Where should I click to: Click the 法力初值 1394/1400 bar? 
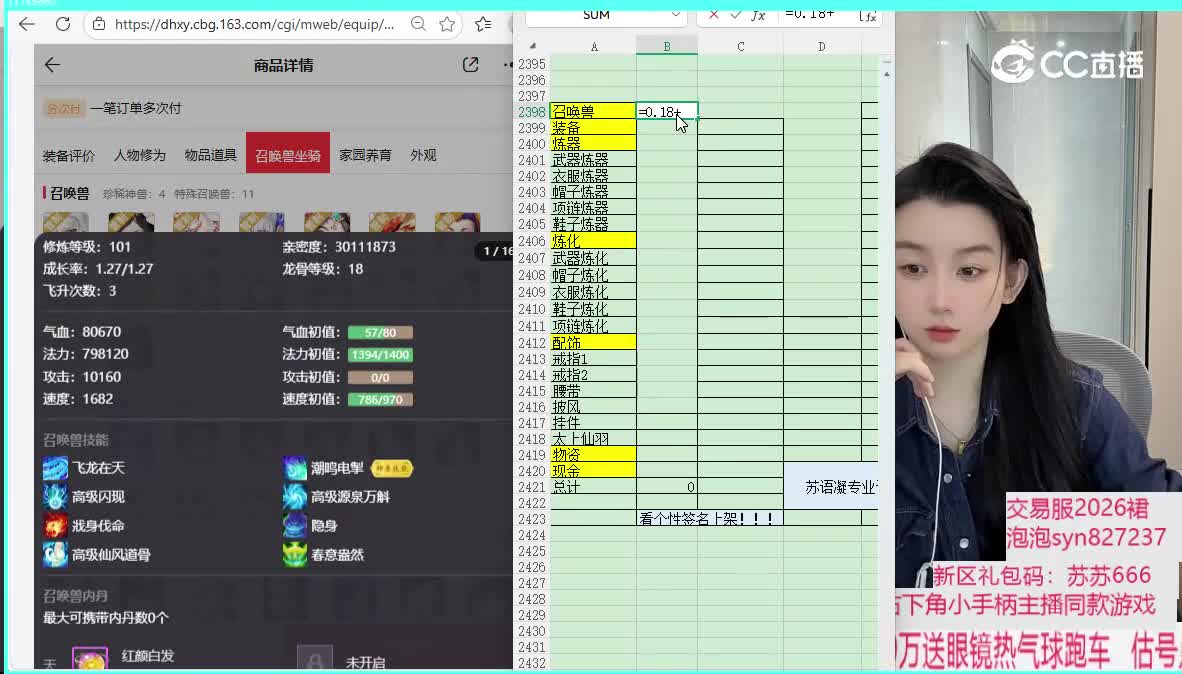point(380,354)
